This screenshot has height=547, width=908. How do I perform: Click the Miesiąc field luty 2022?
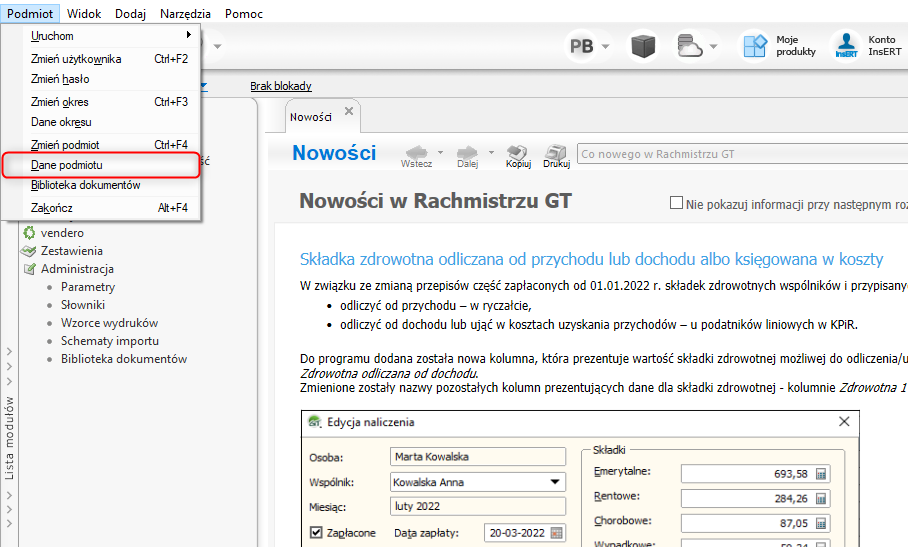coord(478,506)
